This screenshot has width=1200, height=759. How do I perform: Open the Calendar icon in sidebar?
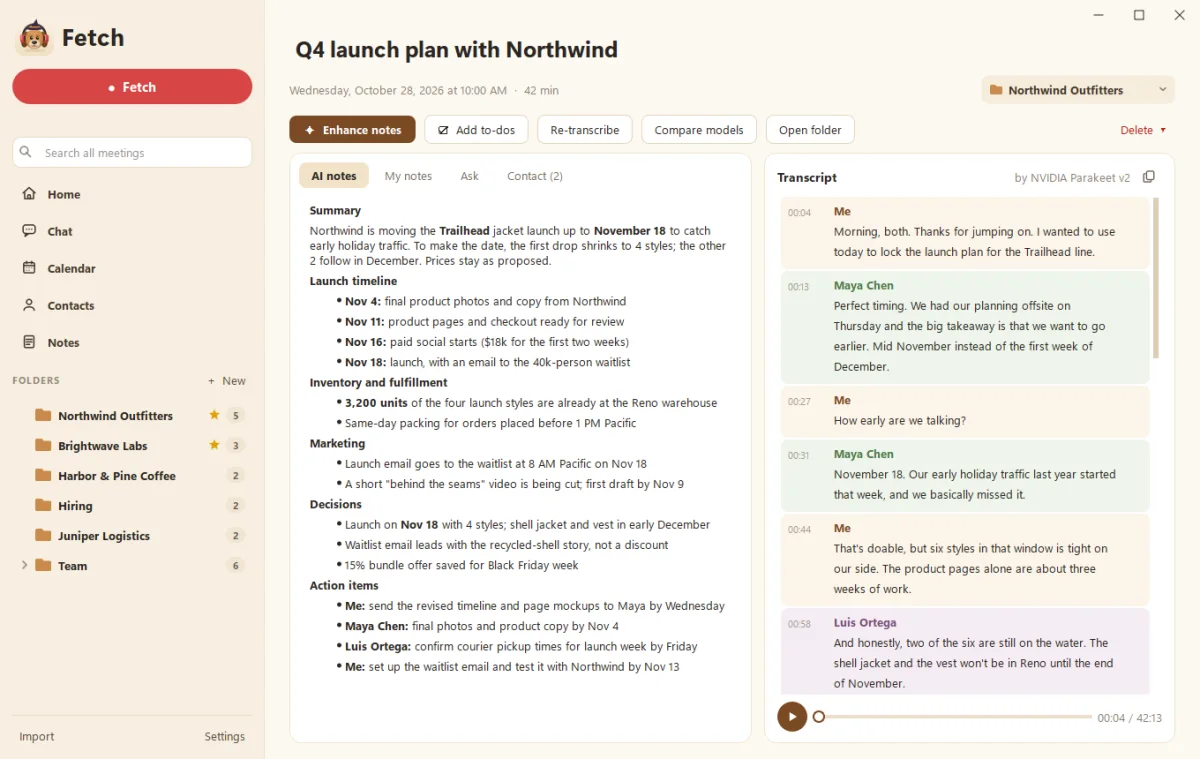29,268
